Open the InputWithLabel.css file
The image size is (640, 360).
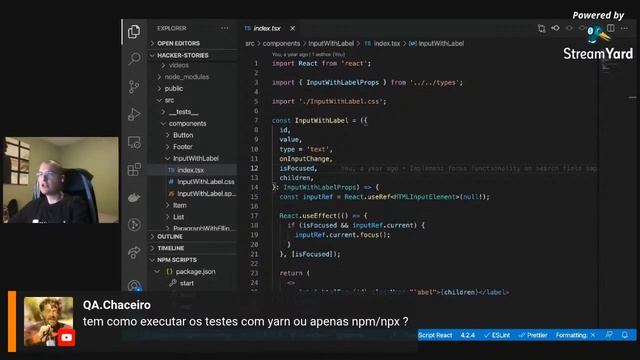pyautogui.click(x=193, y=182)
